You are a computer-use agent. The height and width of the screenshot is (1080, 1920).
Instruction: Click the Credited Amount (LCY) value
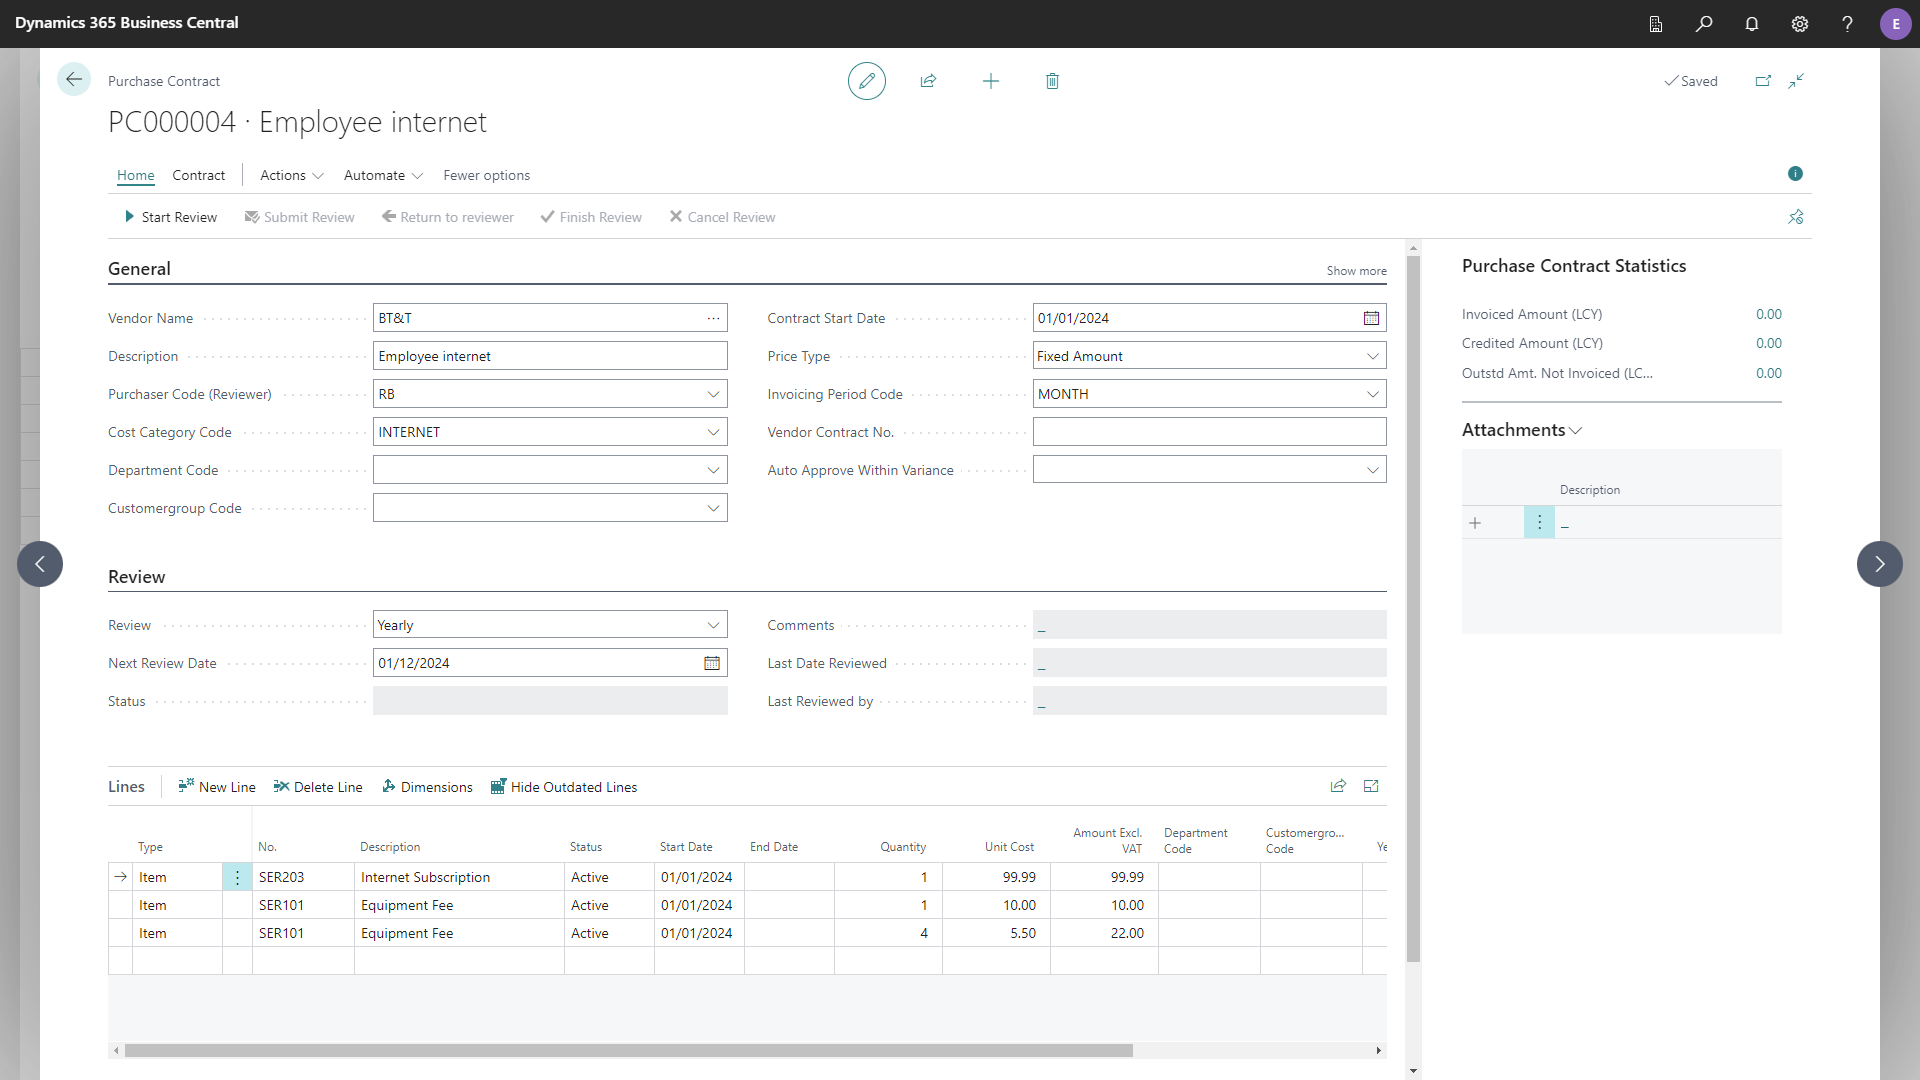[x=1768, y=343]
